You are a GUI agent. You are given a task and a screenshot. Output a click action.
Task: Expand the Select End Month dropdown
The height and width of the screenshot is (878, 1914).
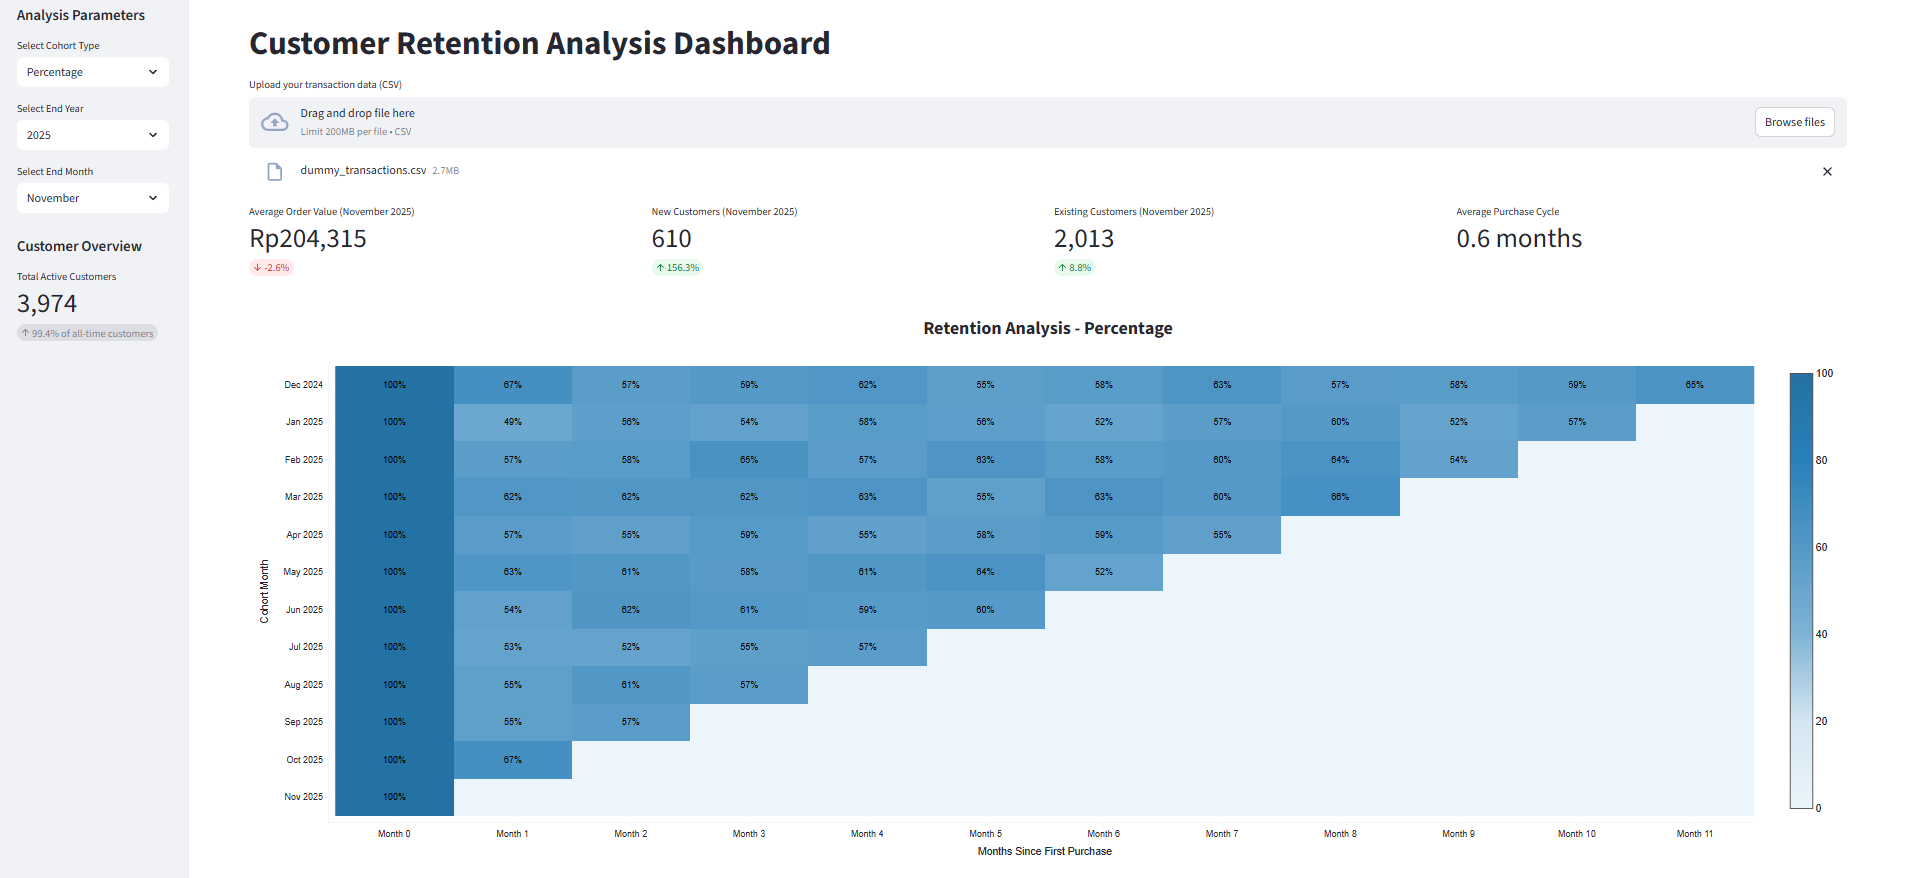[x=93, y=198]
